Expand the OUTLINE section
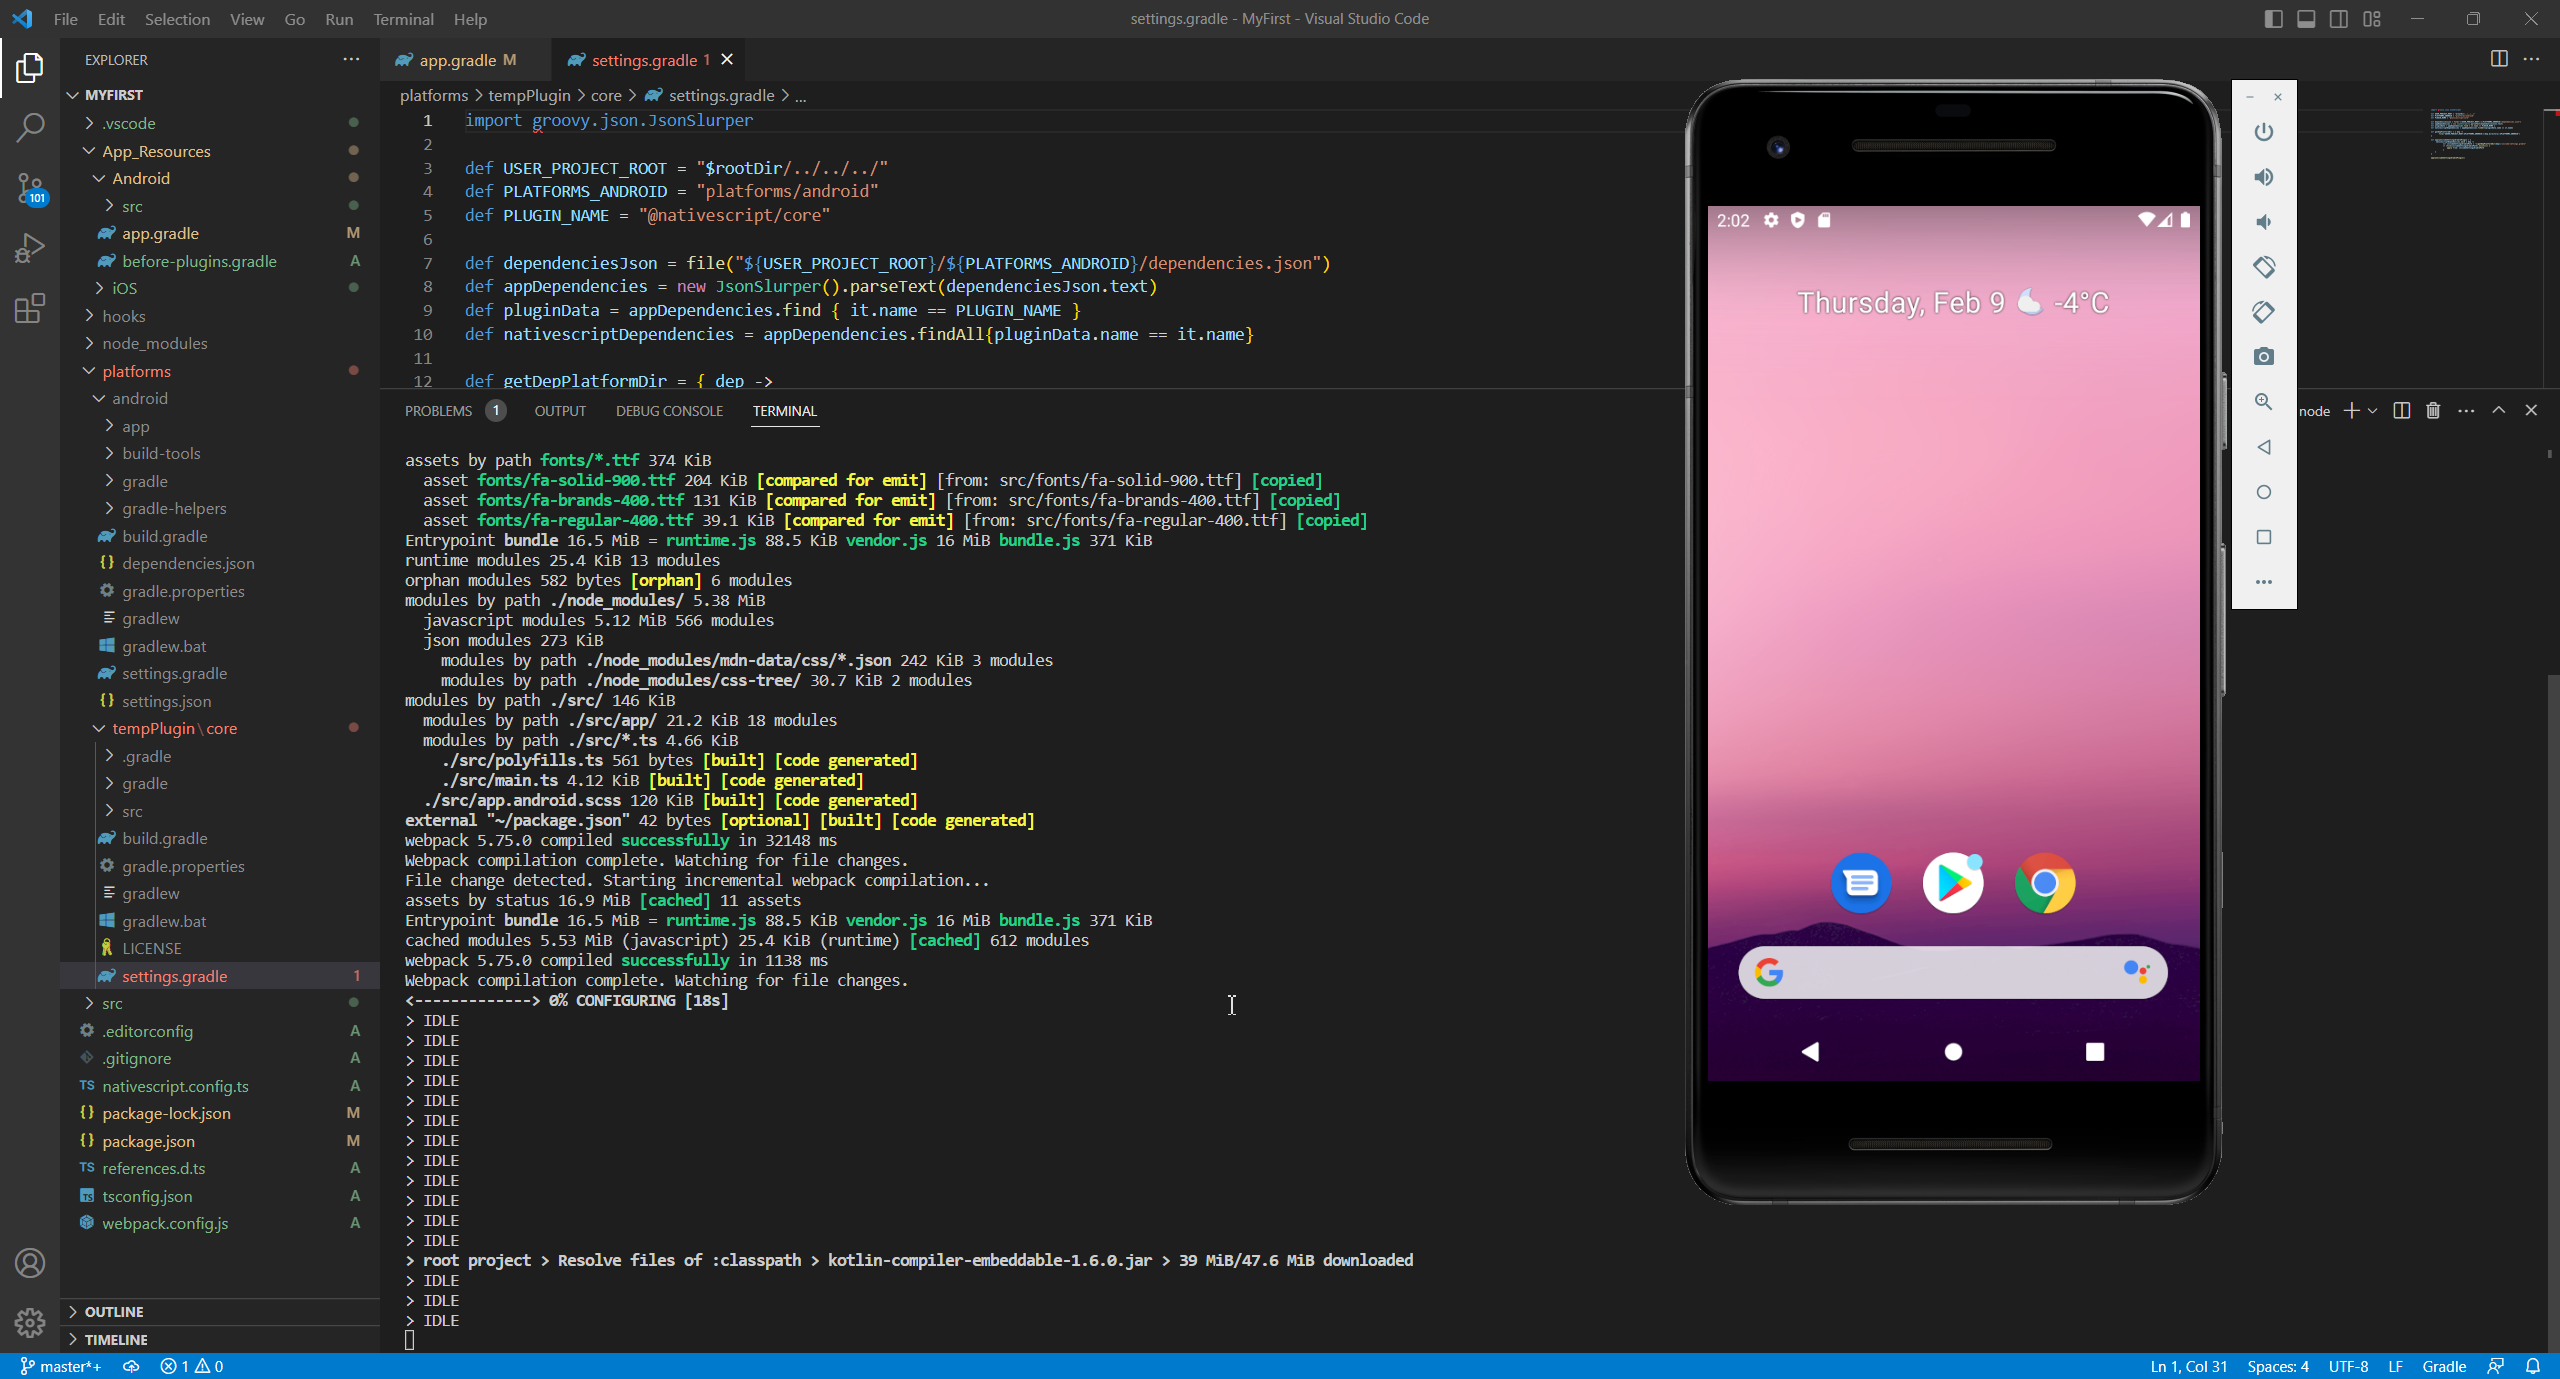Viewport: 2560px width, 1379px height. point(114,1311)
